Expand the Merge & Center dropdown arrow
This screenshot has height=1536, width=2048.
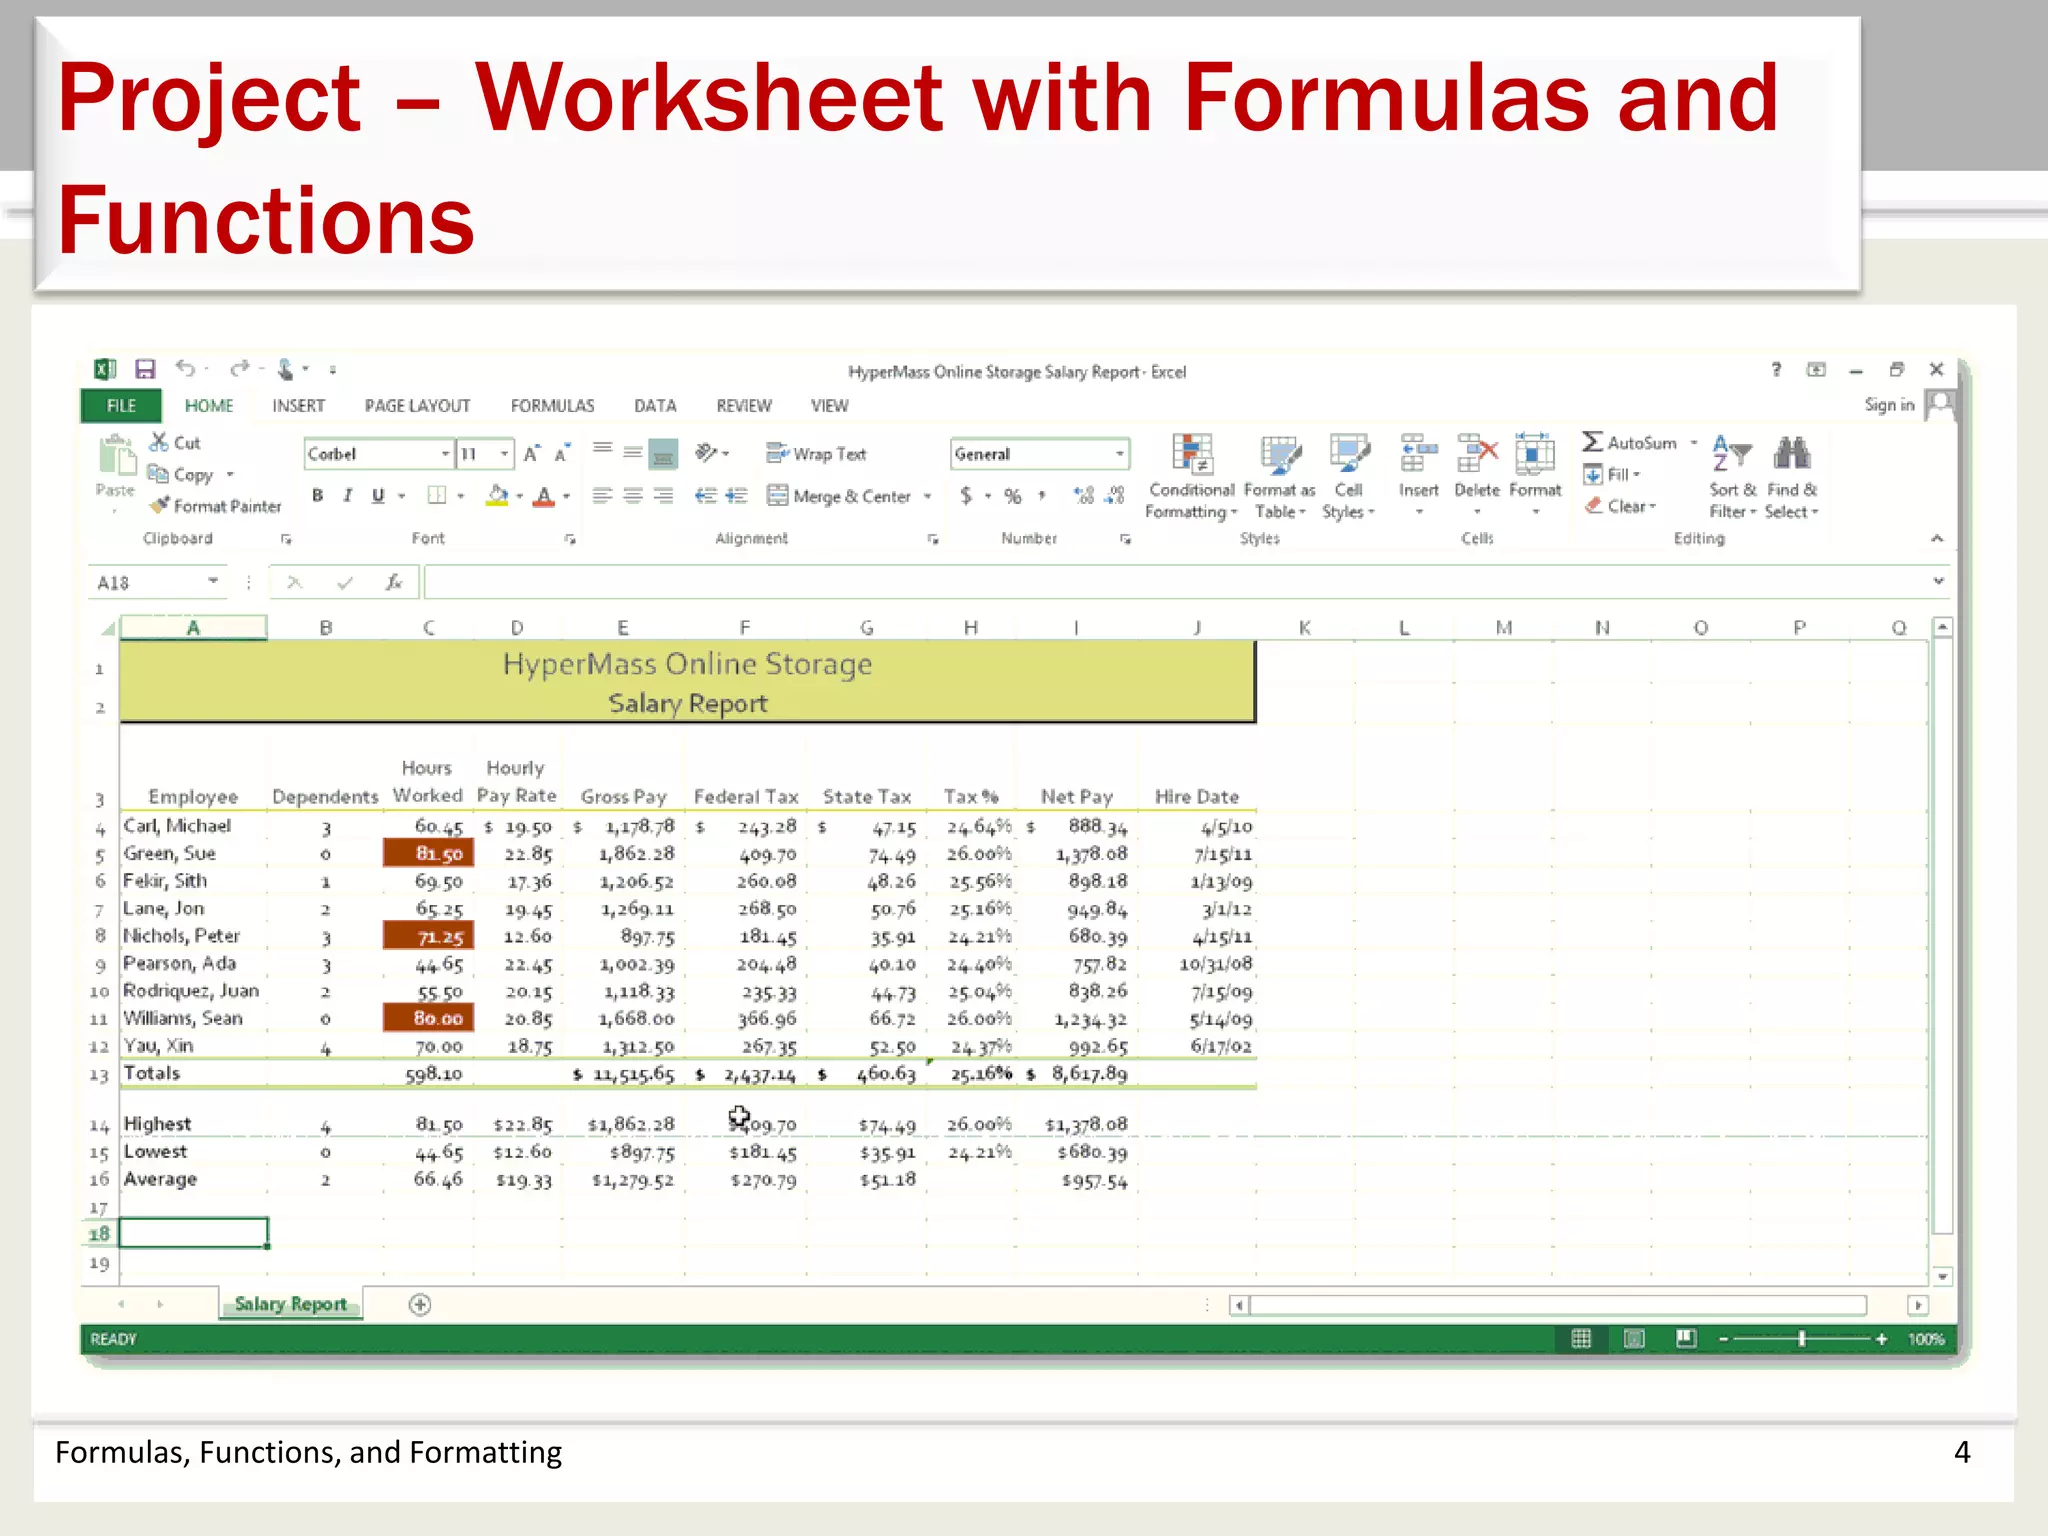point(928,496)
